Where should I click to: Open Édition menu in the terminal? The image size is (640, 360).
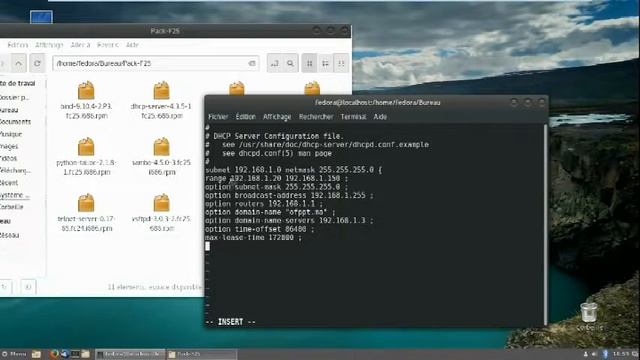(245, 117)
